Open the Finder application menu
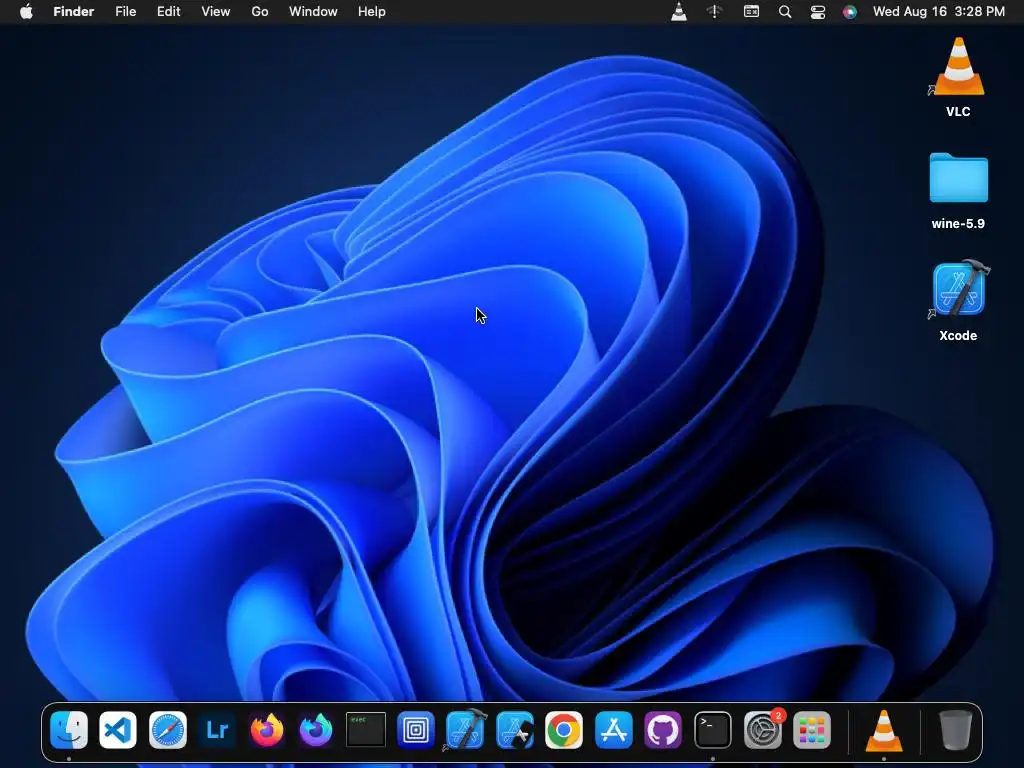Screen dimensions: 1024x768 74,12
